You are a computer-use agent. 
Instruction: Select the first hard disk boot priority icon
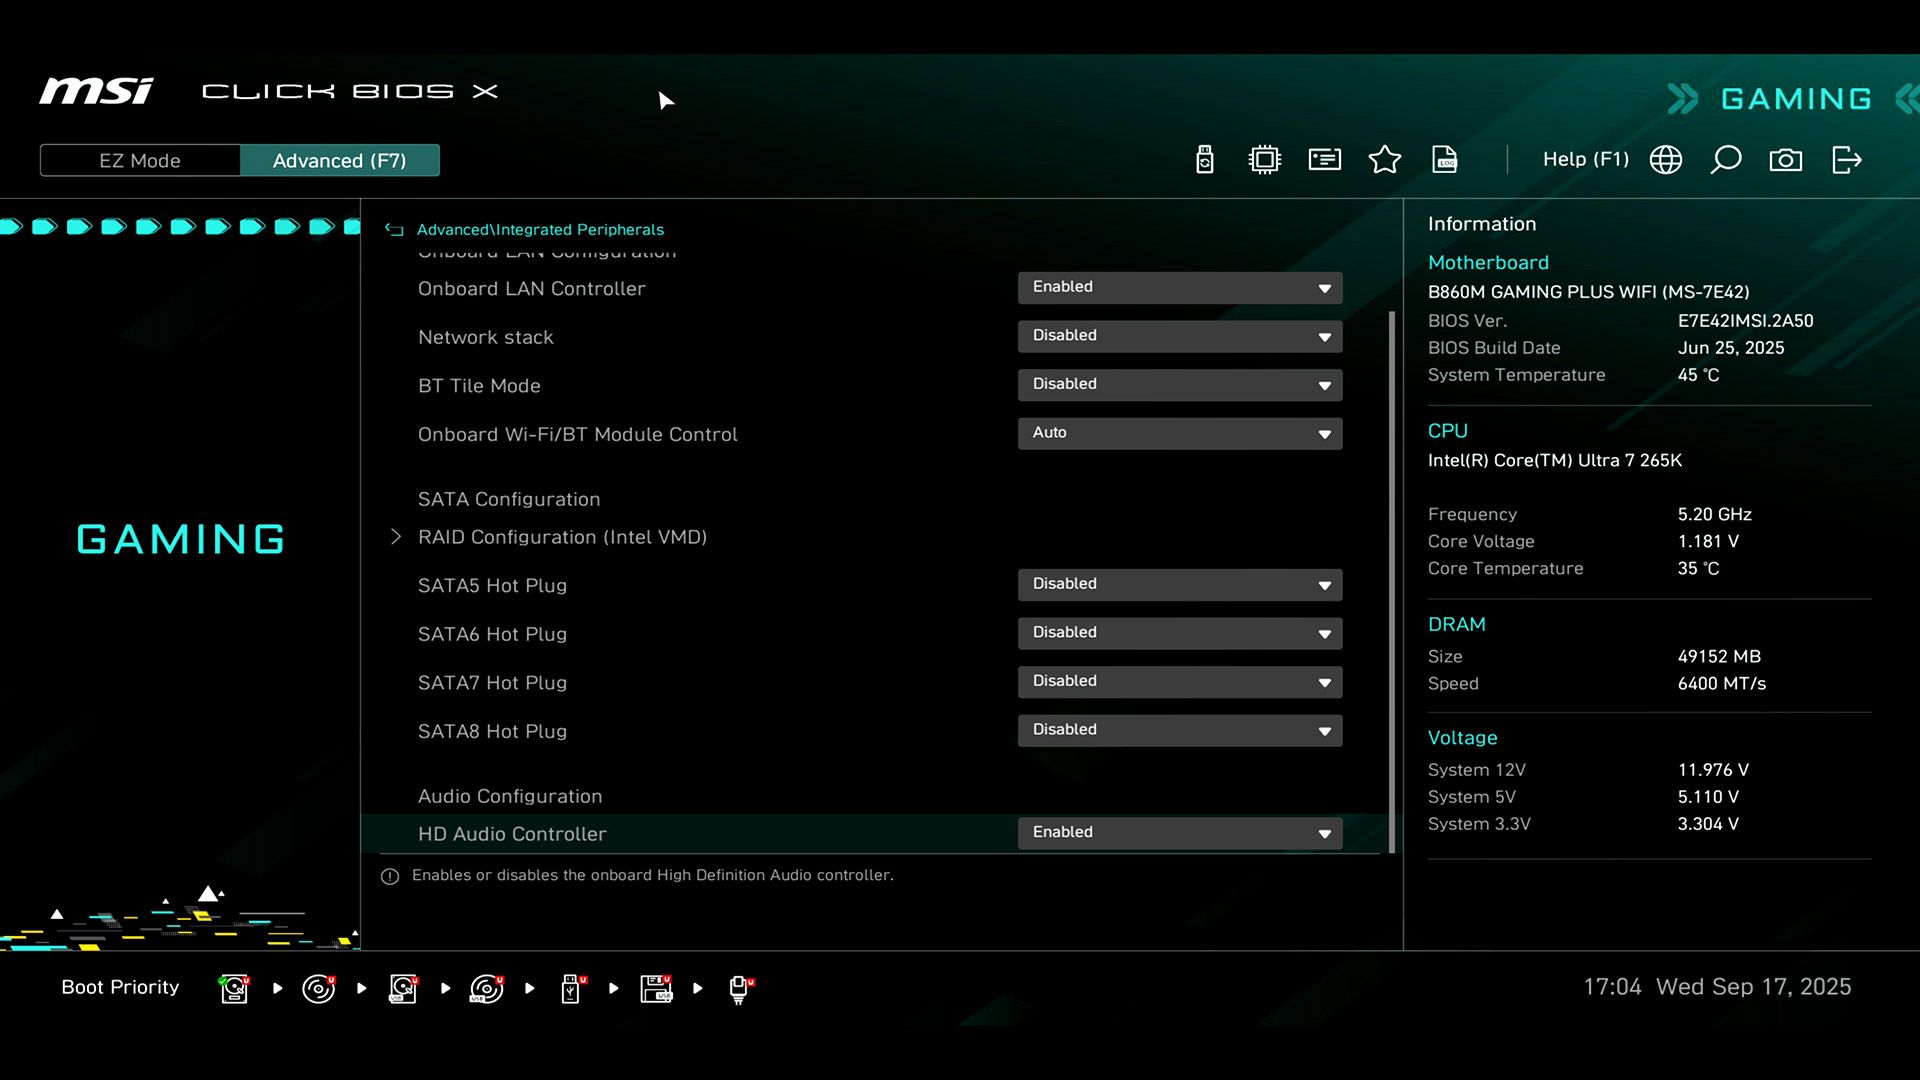click(234, 988)
